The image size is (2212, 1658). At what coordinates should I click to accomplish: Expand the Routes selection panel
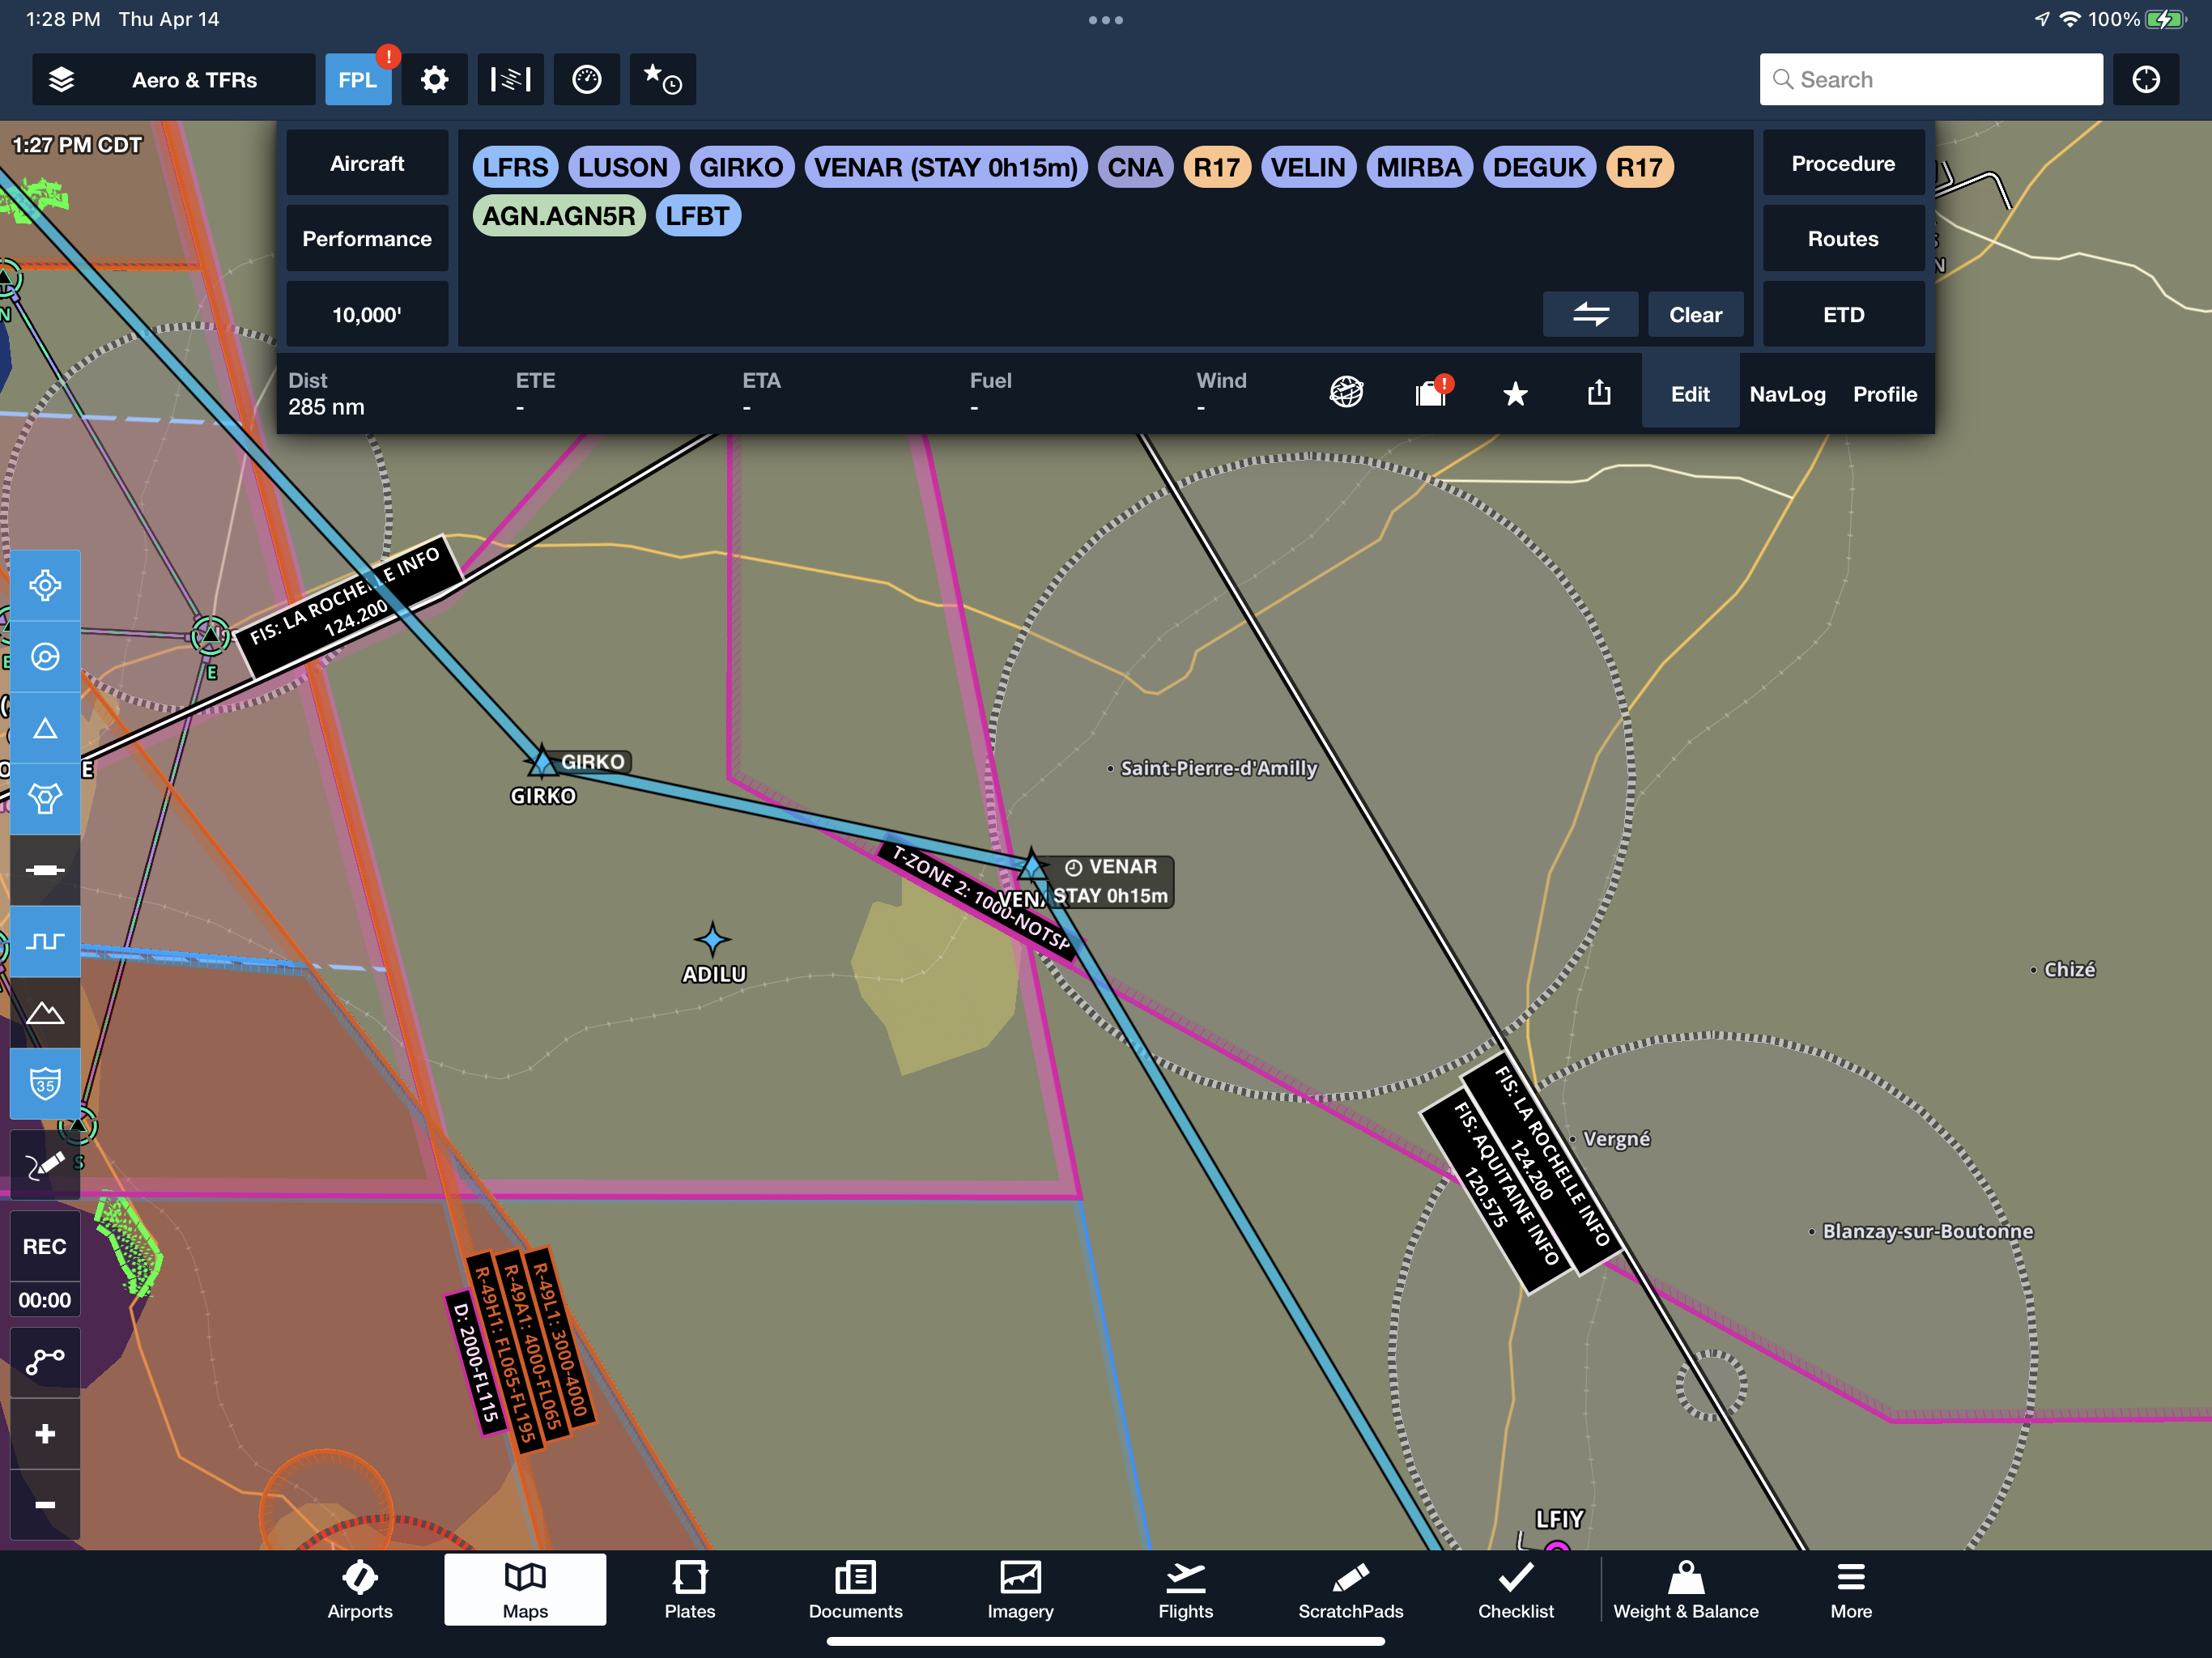click(1840, 237)
